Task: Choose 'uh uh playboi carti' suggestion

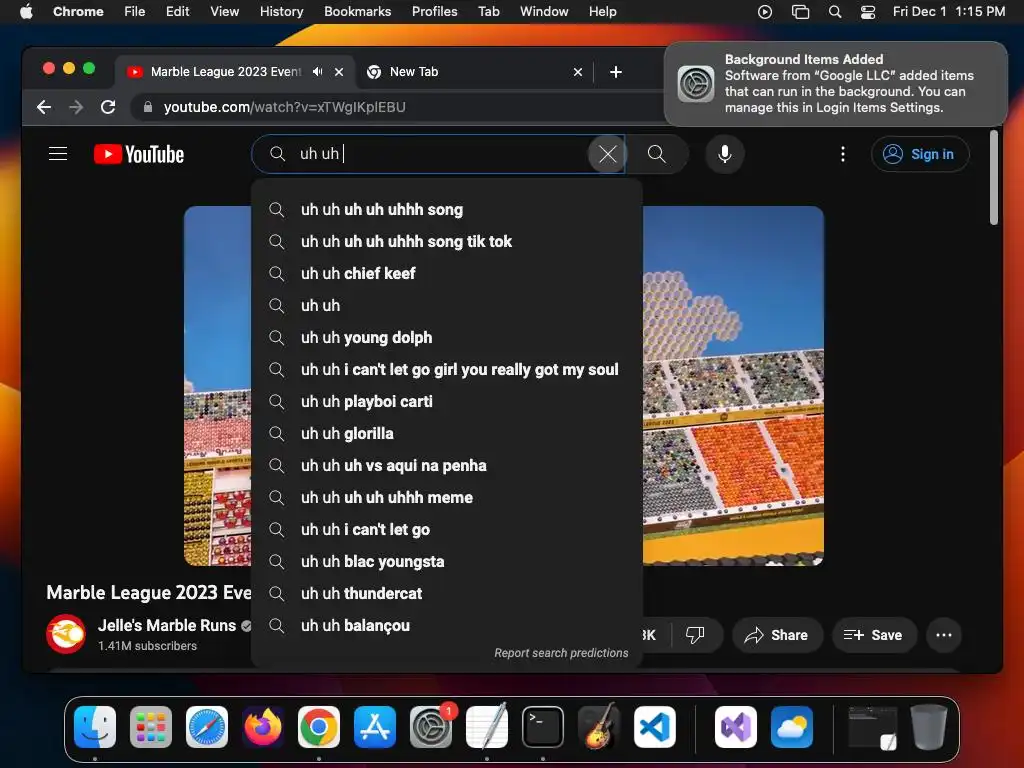Action: pos(447,402)
